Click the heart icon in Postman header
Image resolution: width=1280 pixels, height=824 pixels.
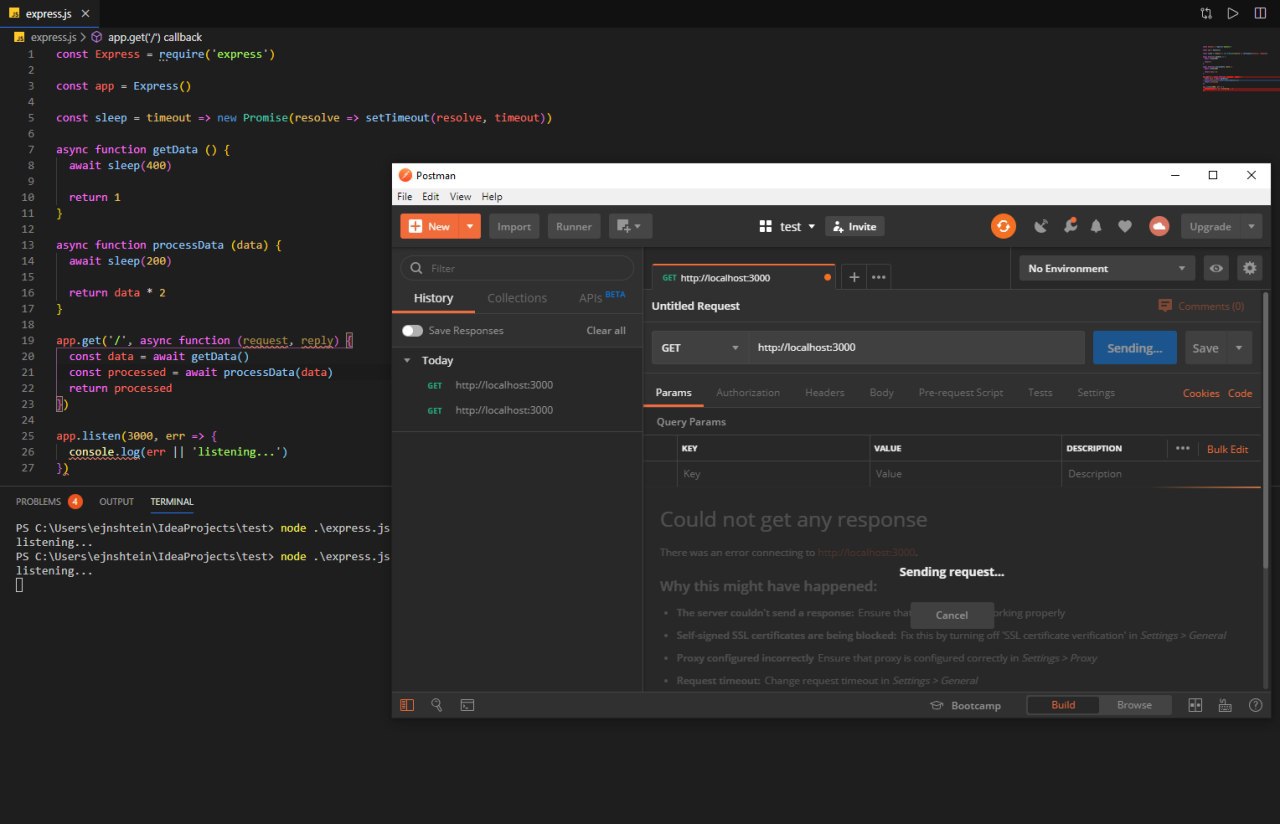coord(1125,226)
